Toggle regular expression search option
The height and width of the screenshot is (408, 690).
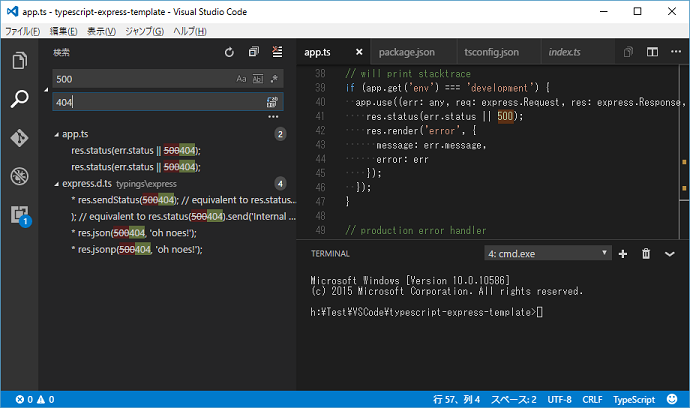click(x=274, y=79)
